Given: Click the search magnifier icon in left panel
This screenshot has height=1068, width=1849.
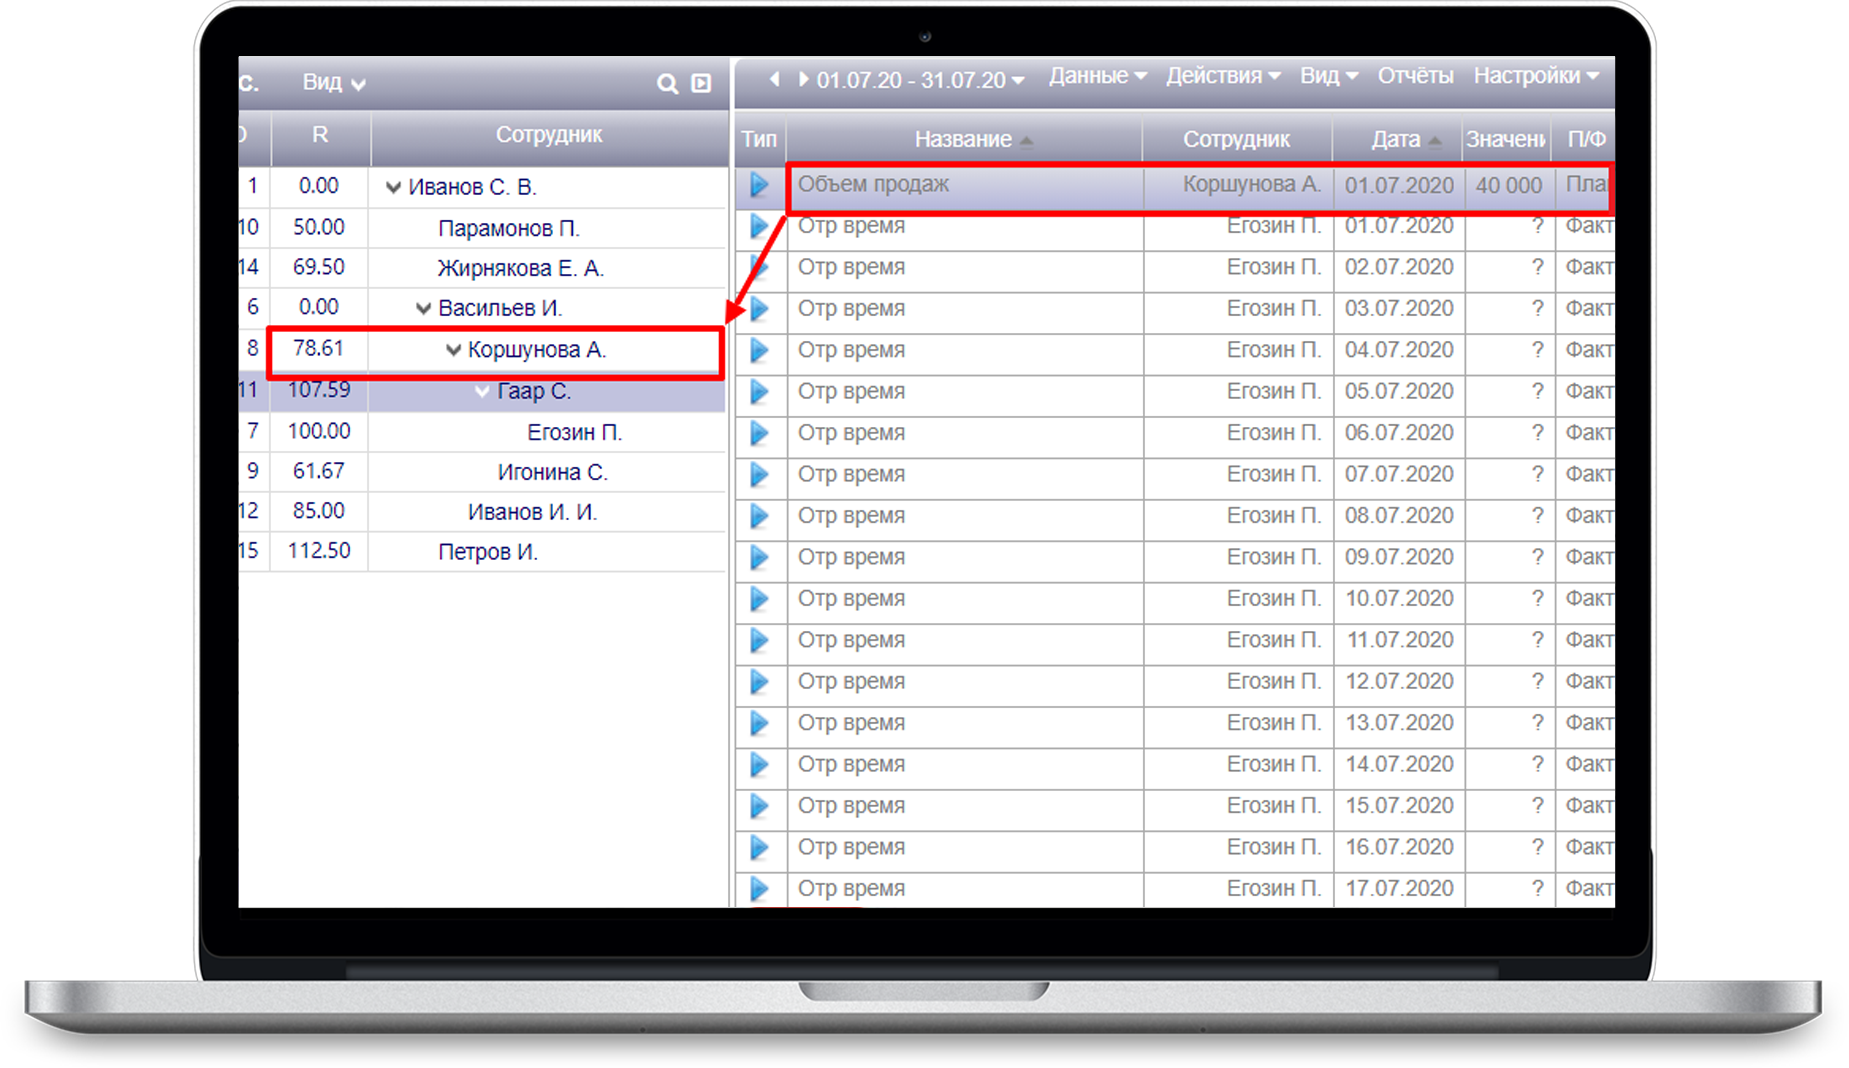Looking at the screenshot, I should click(x=667, y=84).
